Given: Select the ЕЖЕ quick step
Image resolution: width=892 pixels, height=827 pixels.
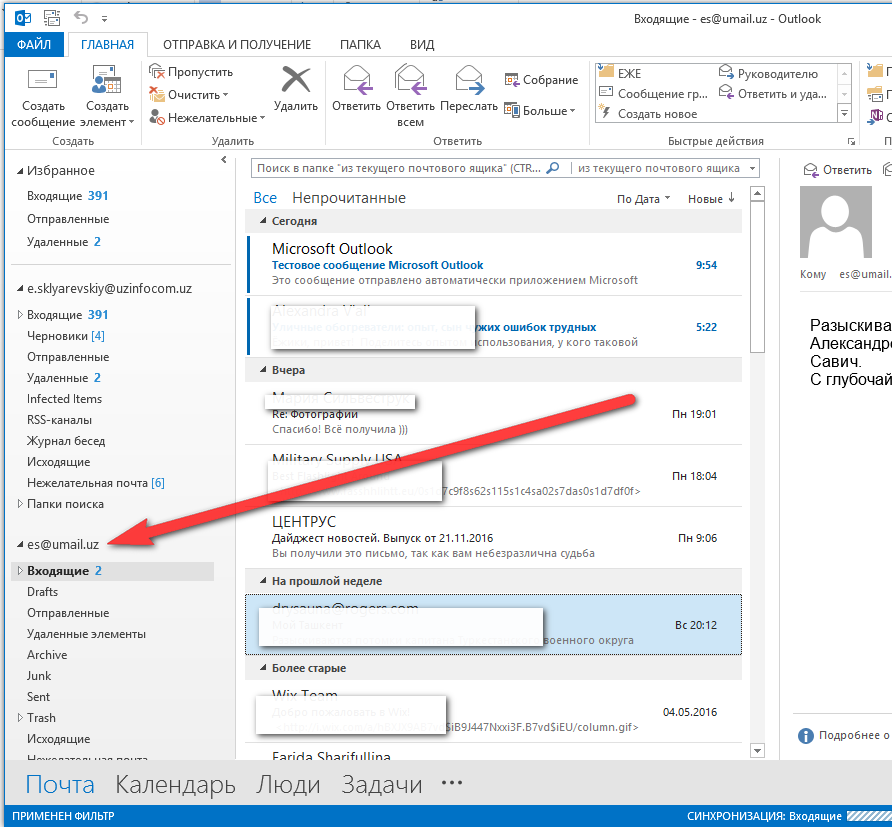Looking at the screenshot, I should (620, 73).
